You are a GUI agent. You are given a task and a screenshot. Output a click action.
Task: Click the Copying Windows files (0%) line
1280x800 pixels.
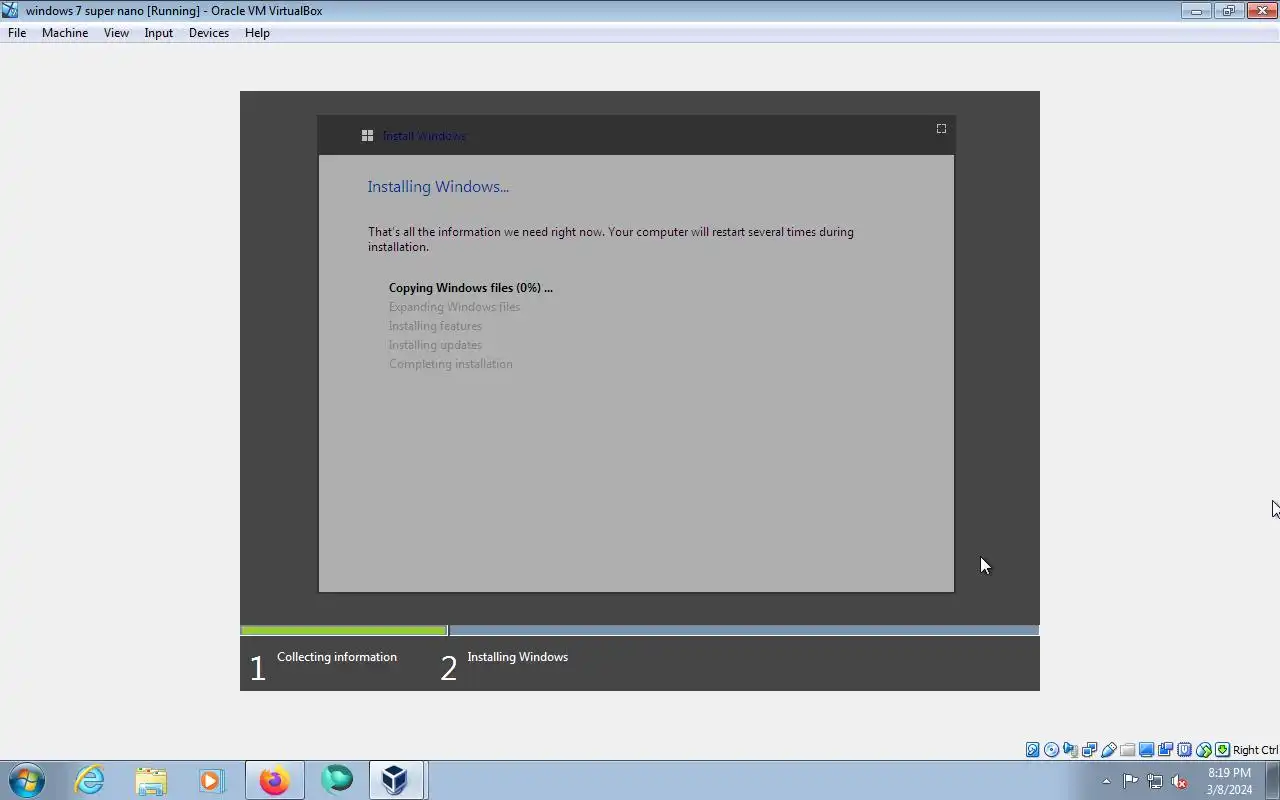(x=471, y=288)
